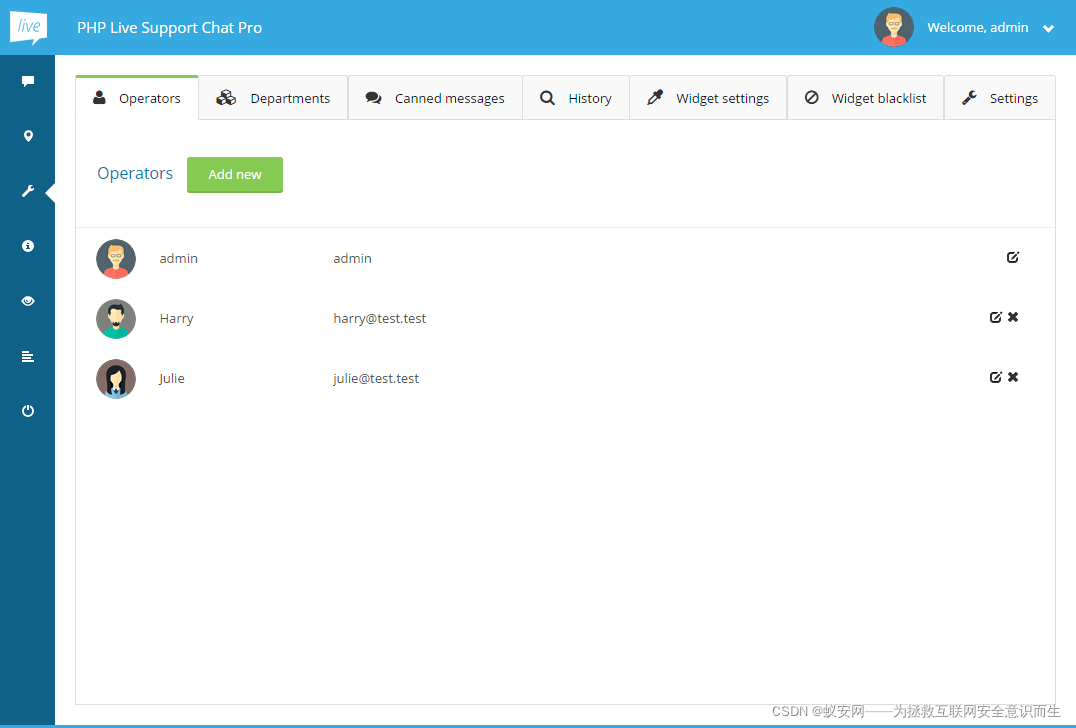
Task: Open the Canned messages tab
Action: point(435,98)
